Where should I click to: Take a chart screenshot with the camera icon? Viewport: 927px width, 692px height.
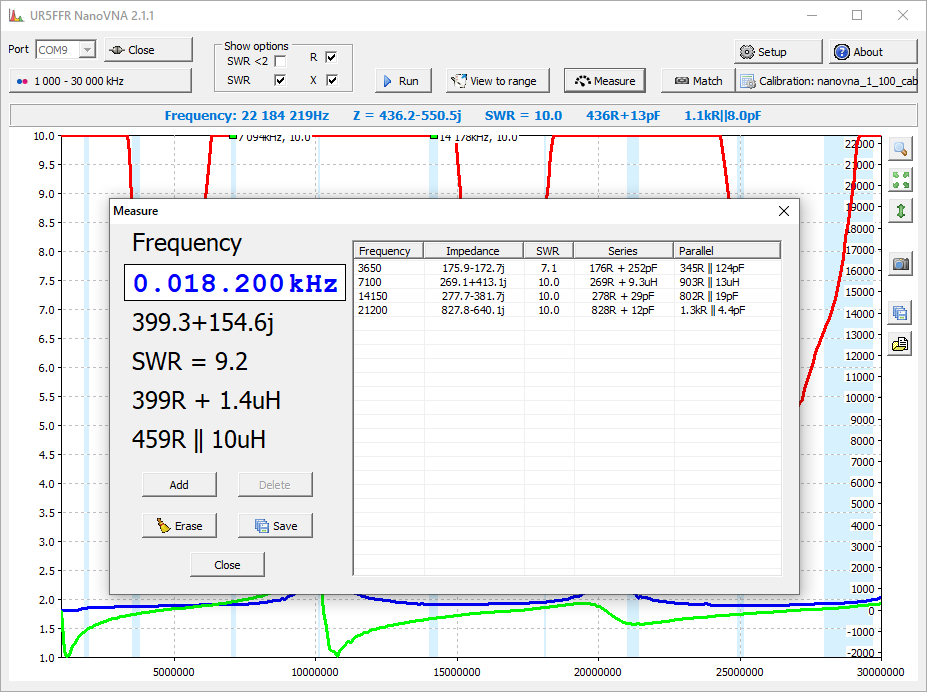(900, 264)
